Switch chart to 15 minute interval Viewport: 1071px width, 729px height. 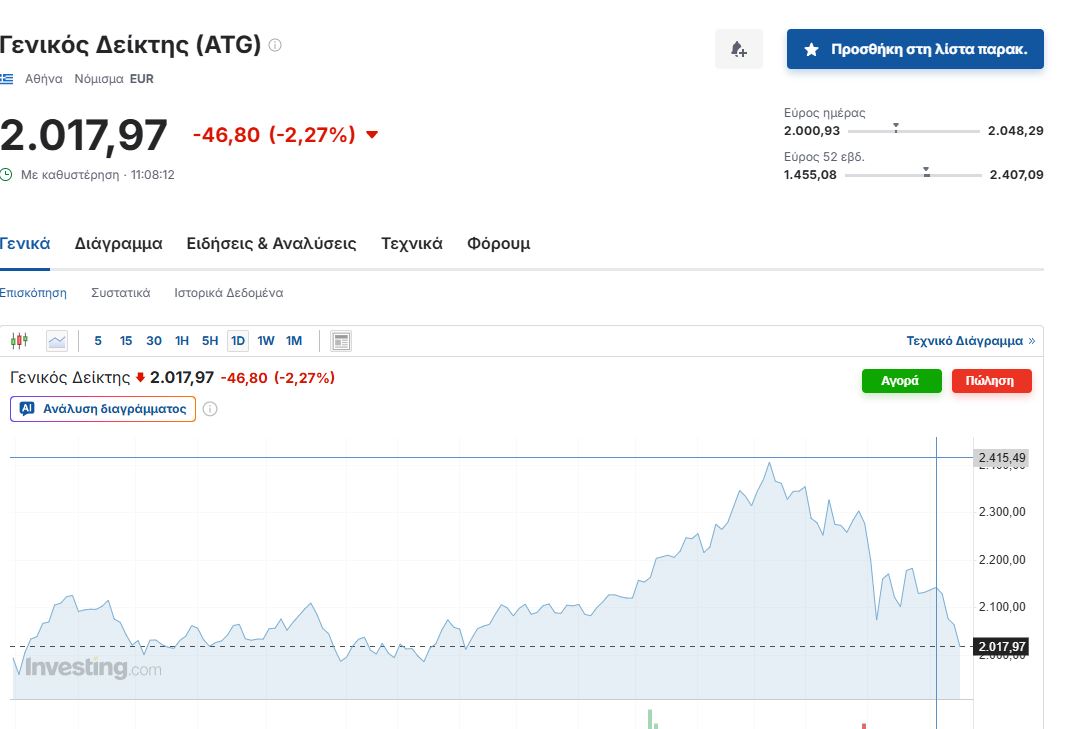coord(126,341)
